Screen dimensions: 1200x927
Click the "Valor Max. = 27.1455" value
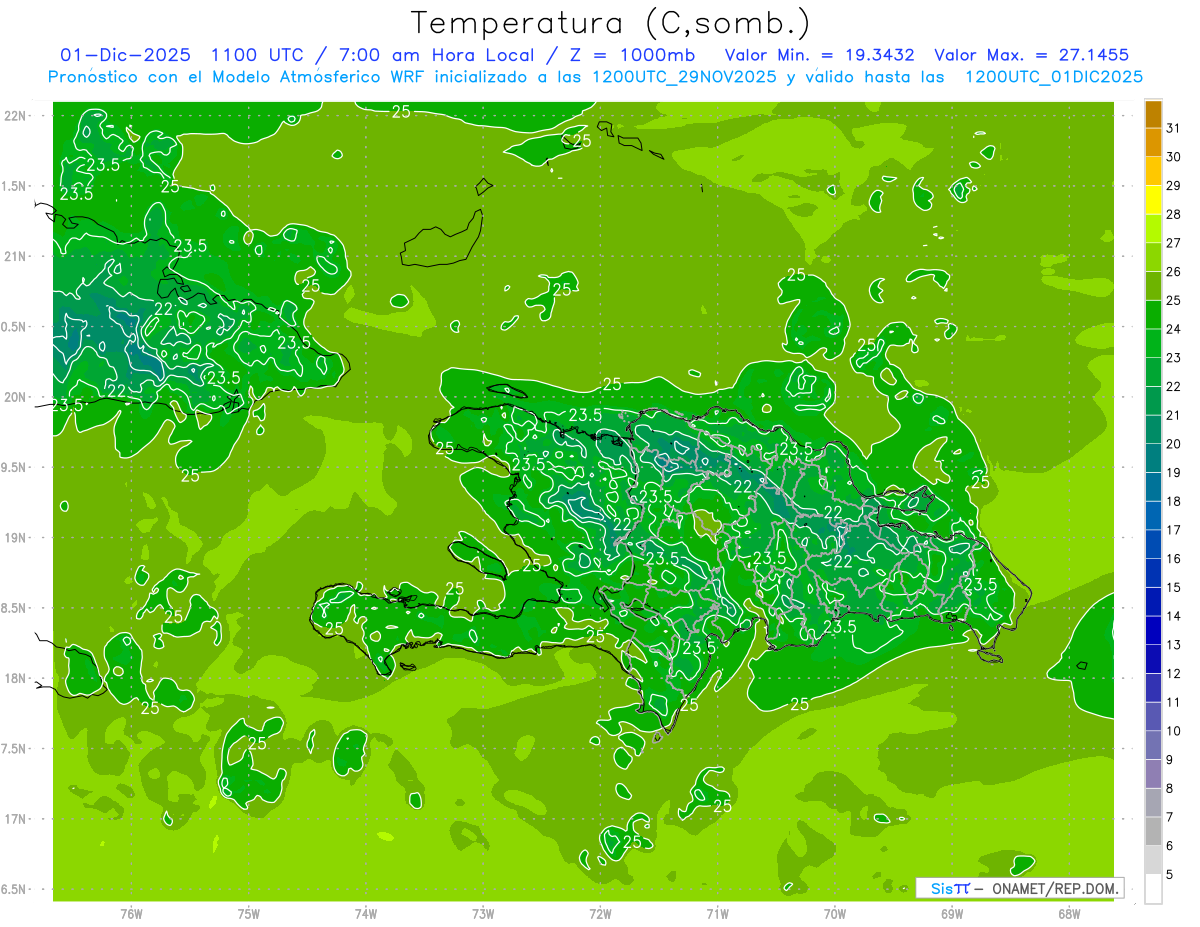coord(1032,55)
